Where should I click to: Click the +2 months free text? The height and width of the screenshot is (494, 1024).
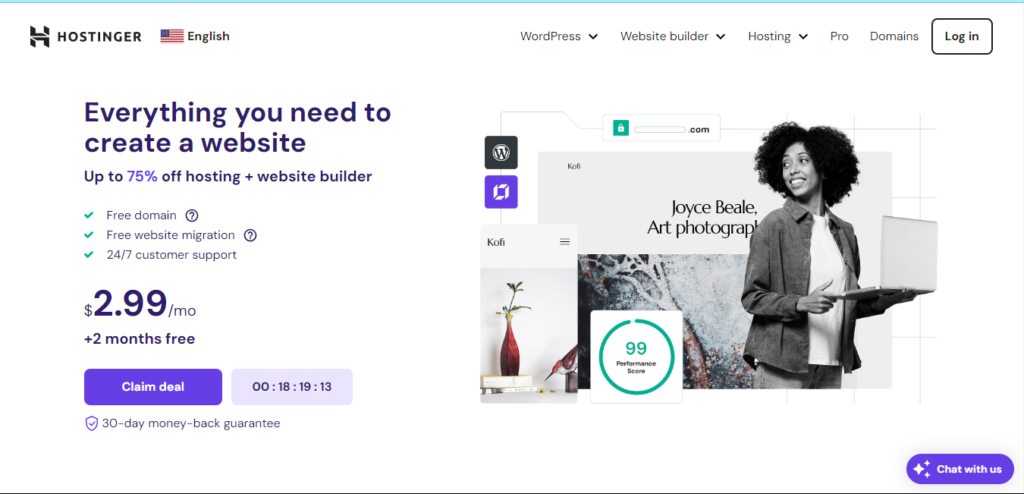[x=140, y=339]
